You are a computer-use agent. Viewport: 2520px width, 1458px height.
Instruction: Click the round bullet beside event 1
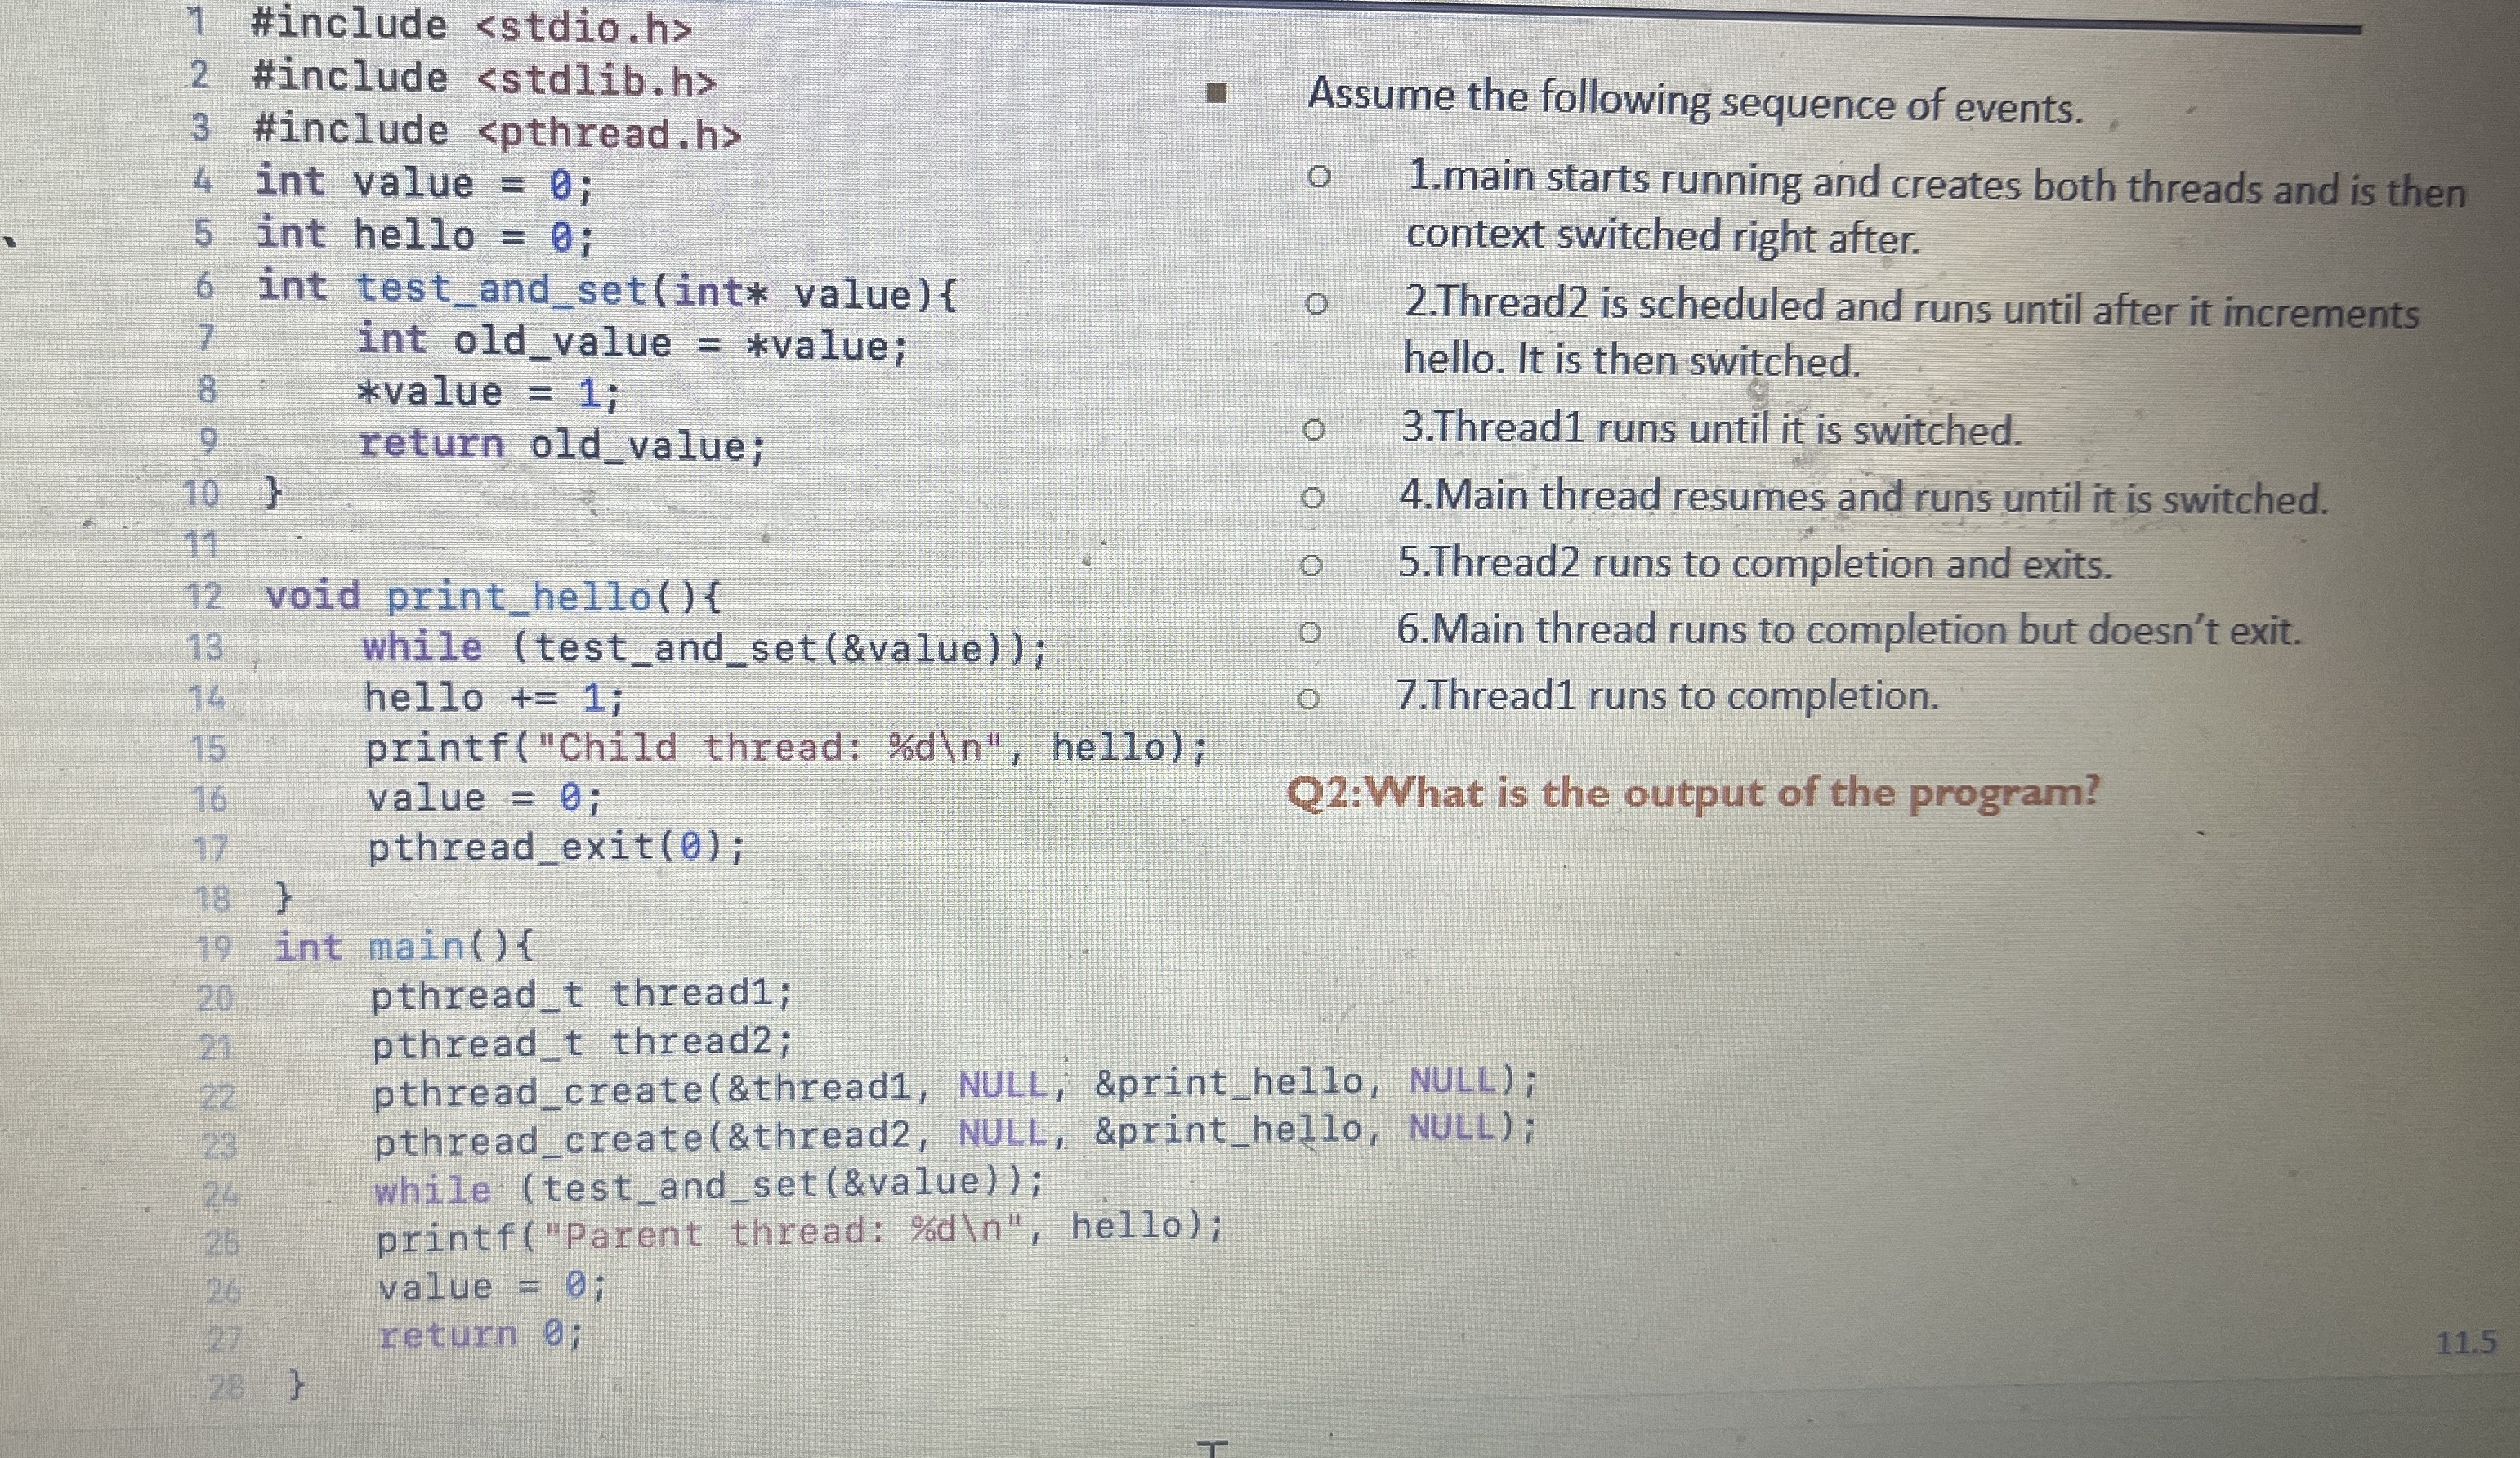click(1319, 177)
